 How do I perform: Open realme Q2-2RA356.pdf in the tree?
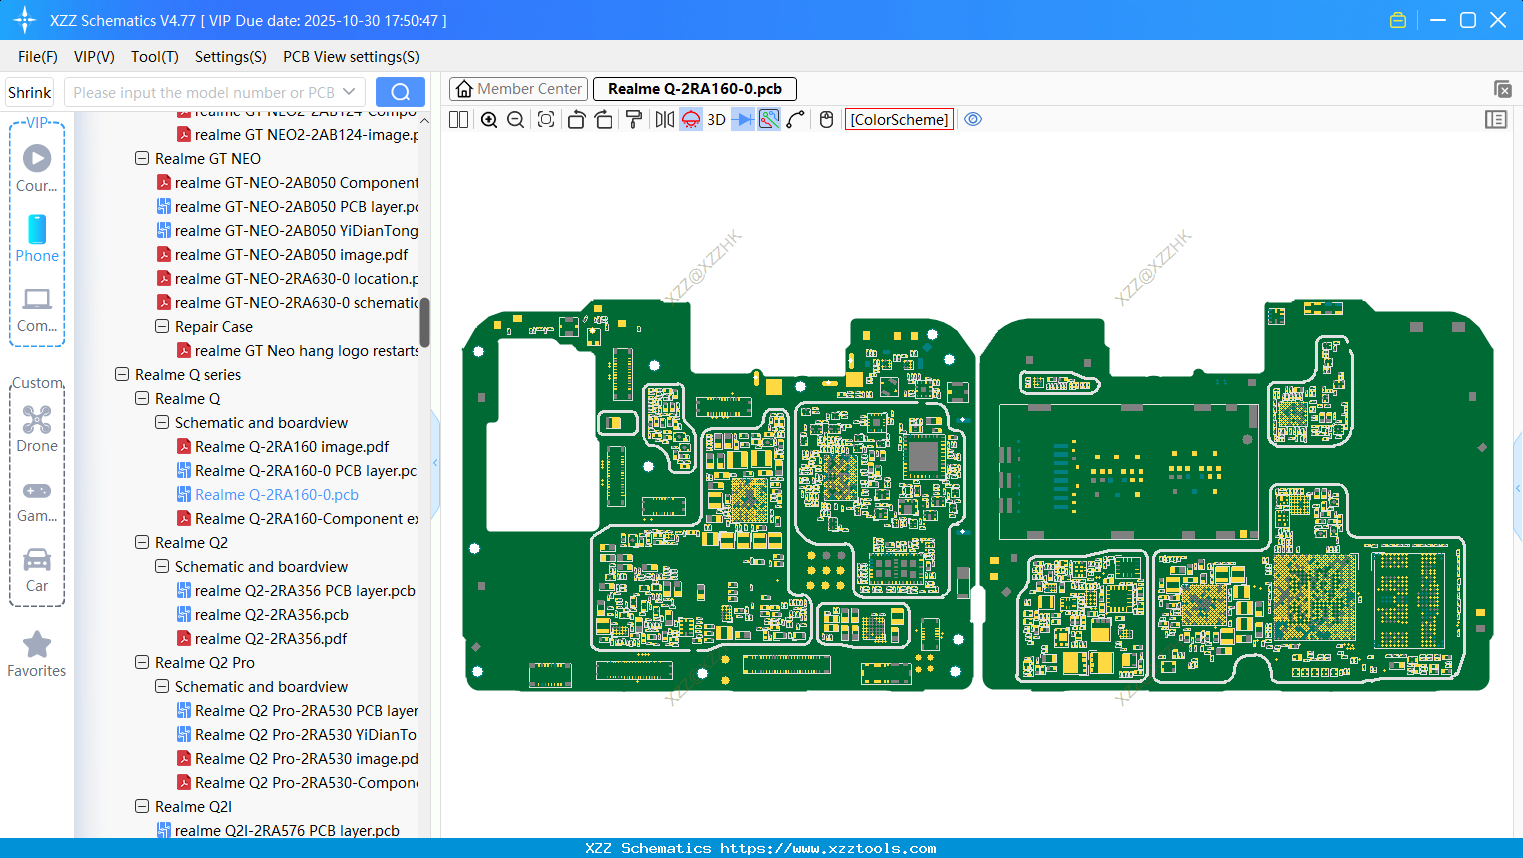pyautogui.click(x=271, y=639)
